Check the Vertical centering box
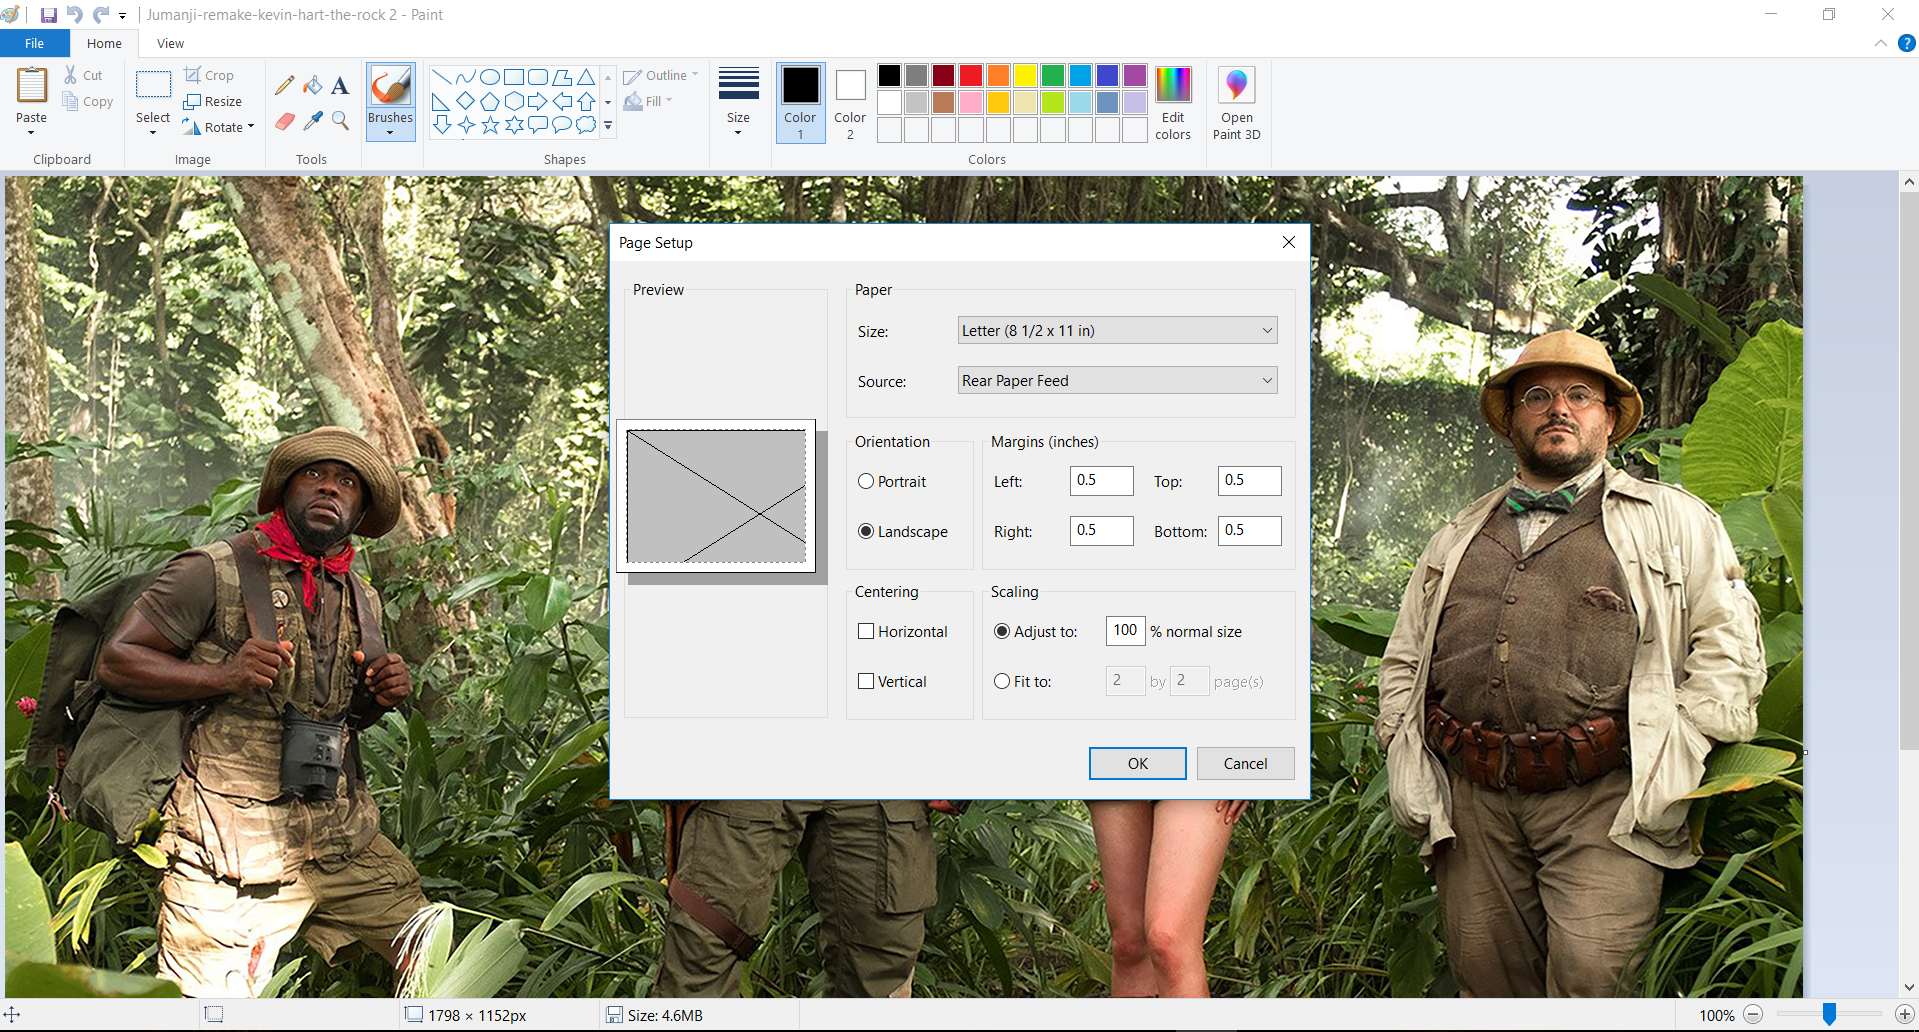This screenshot has height=1032, width=1919. [x=866, y=681]
